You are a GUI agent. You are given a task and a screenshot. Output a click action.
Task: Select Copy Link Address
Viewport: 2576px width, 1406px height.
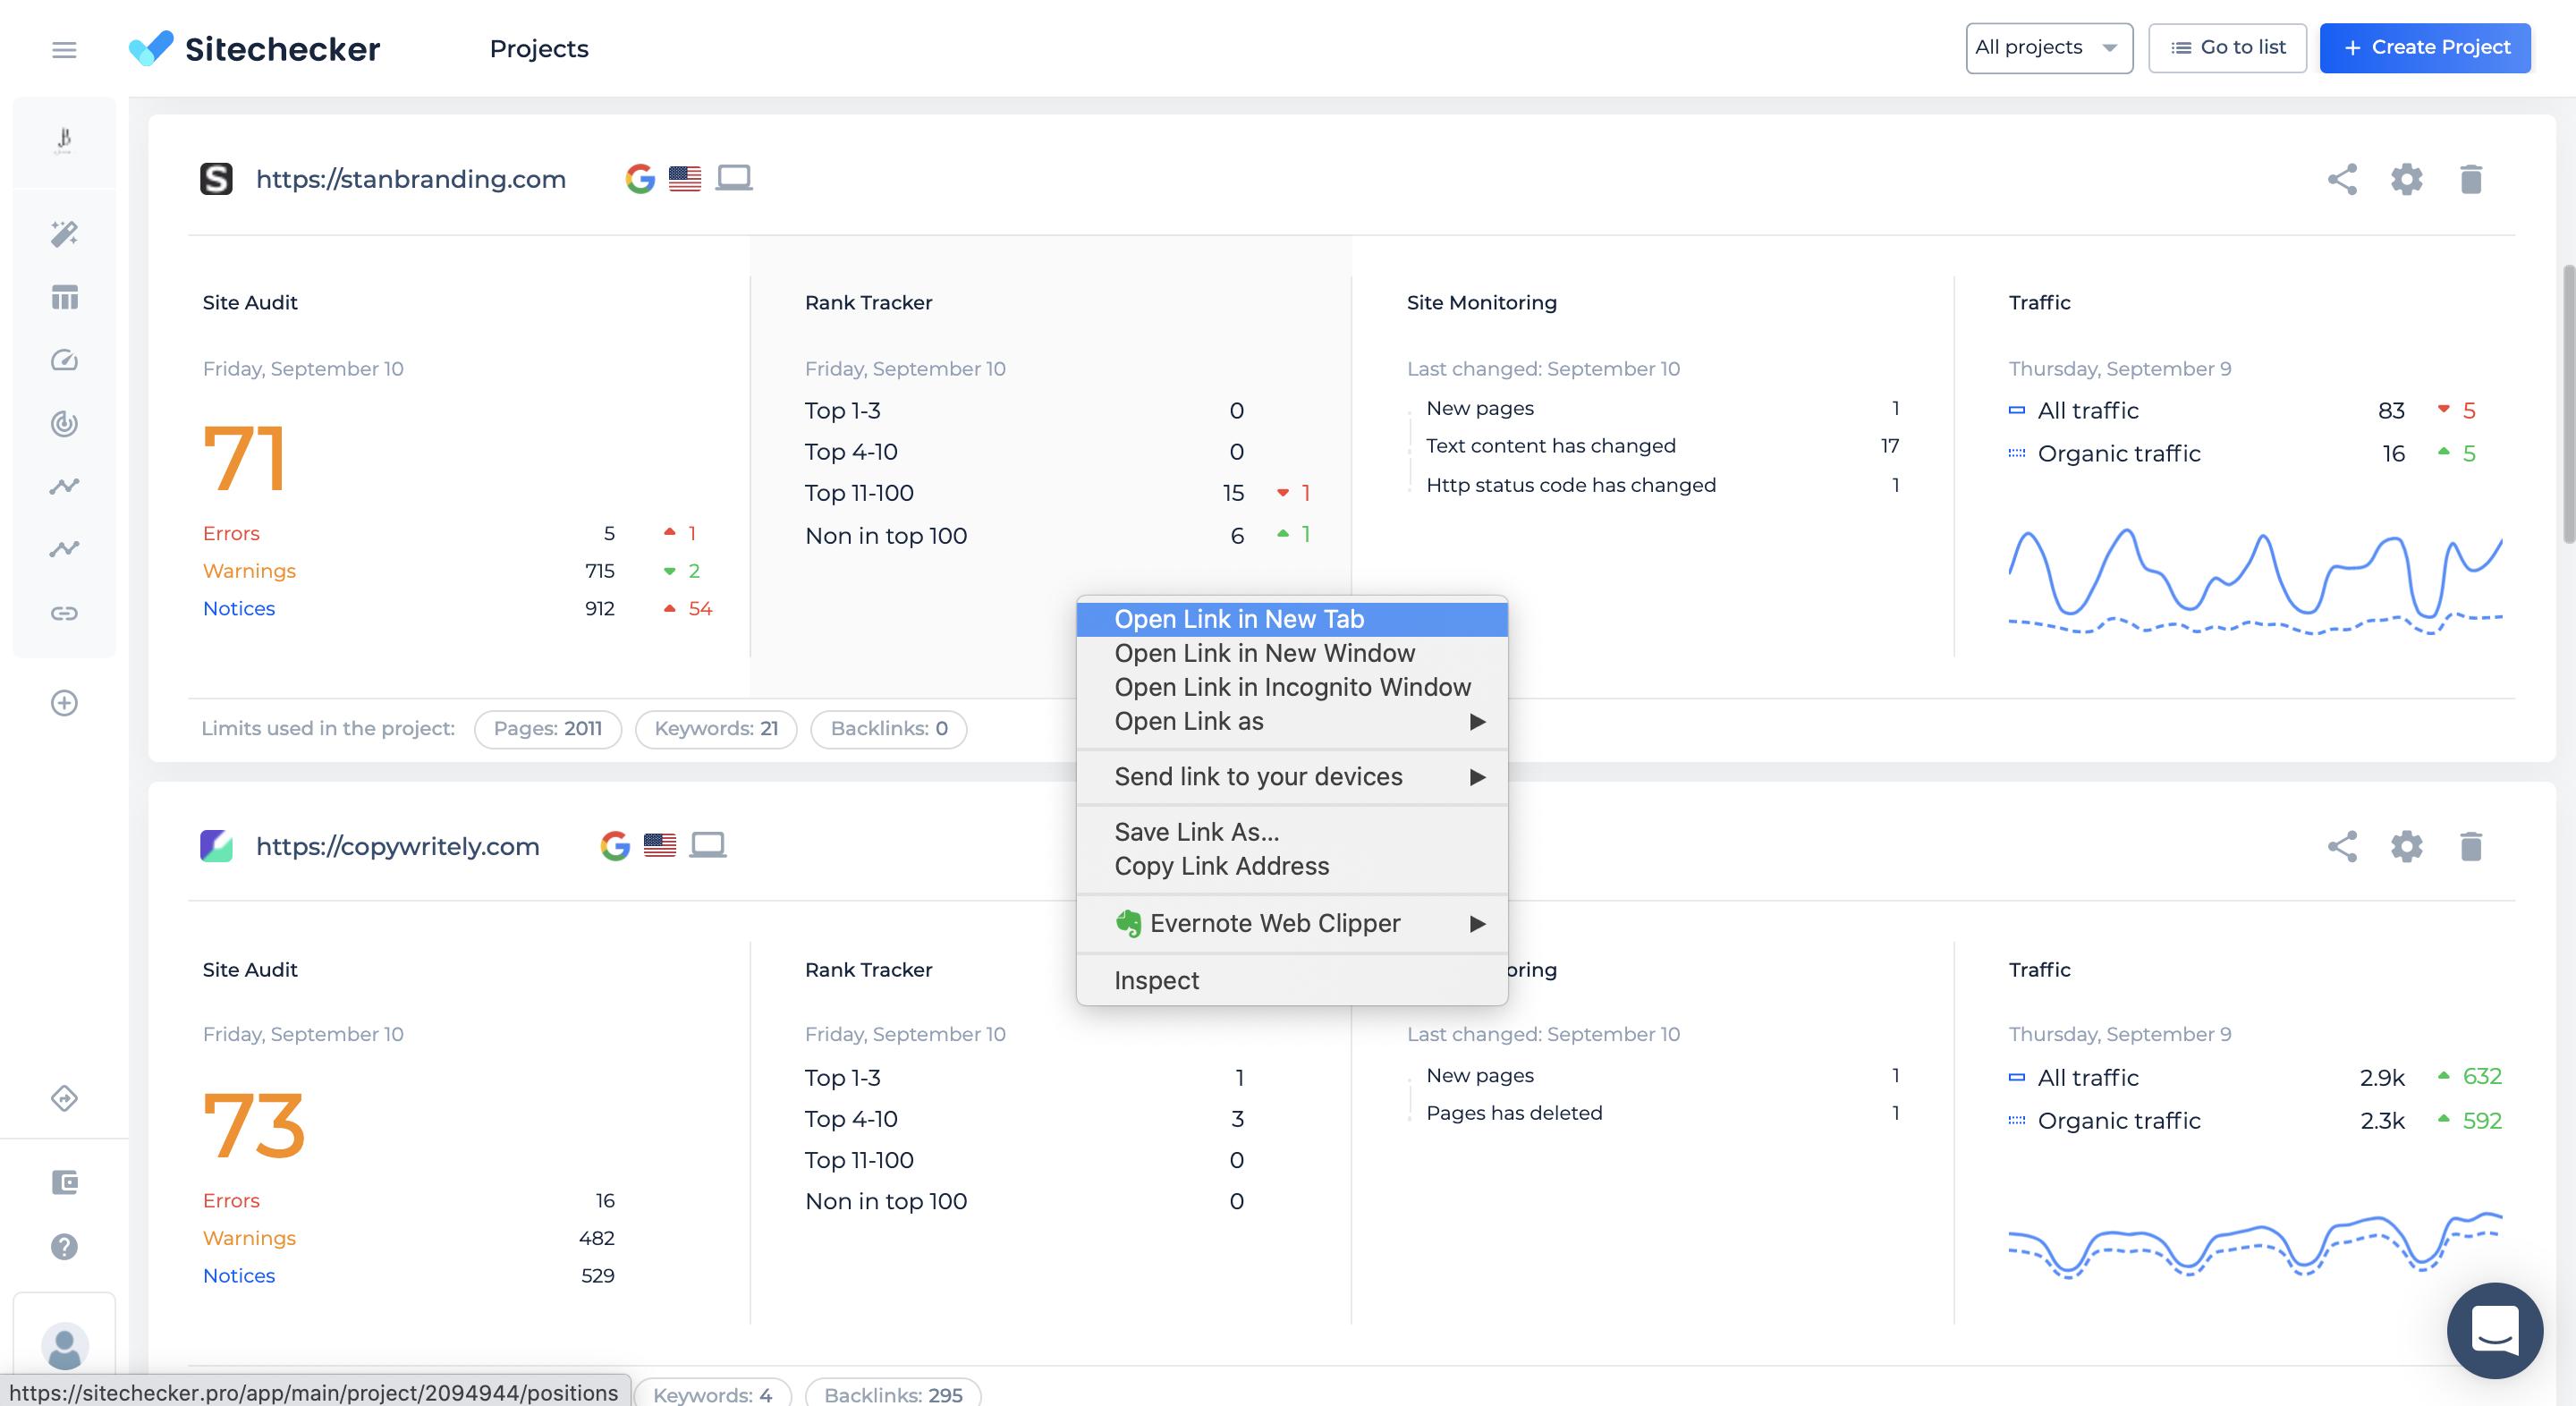[x=1292, y=866]
